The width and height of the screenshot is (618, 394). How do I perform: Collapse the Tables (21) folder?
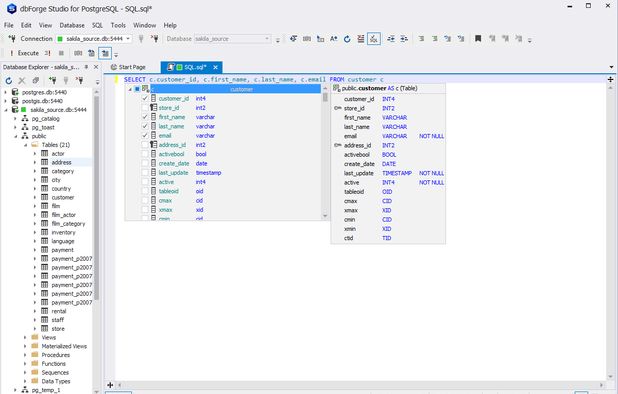click(25, 145)
